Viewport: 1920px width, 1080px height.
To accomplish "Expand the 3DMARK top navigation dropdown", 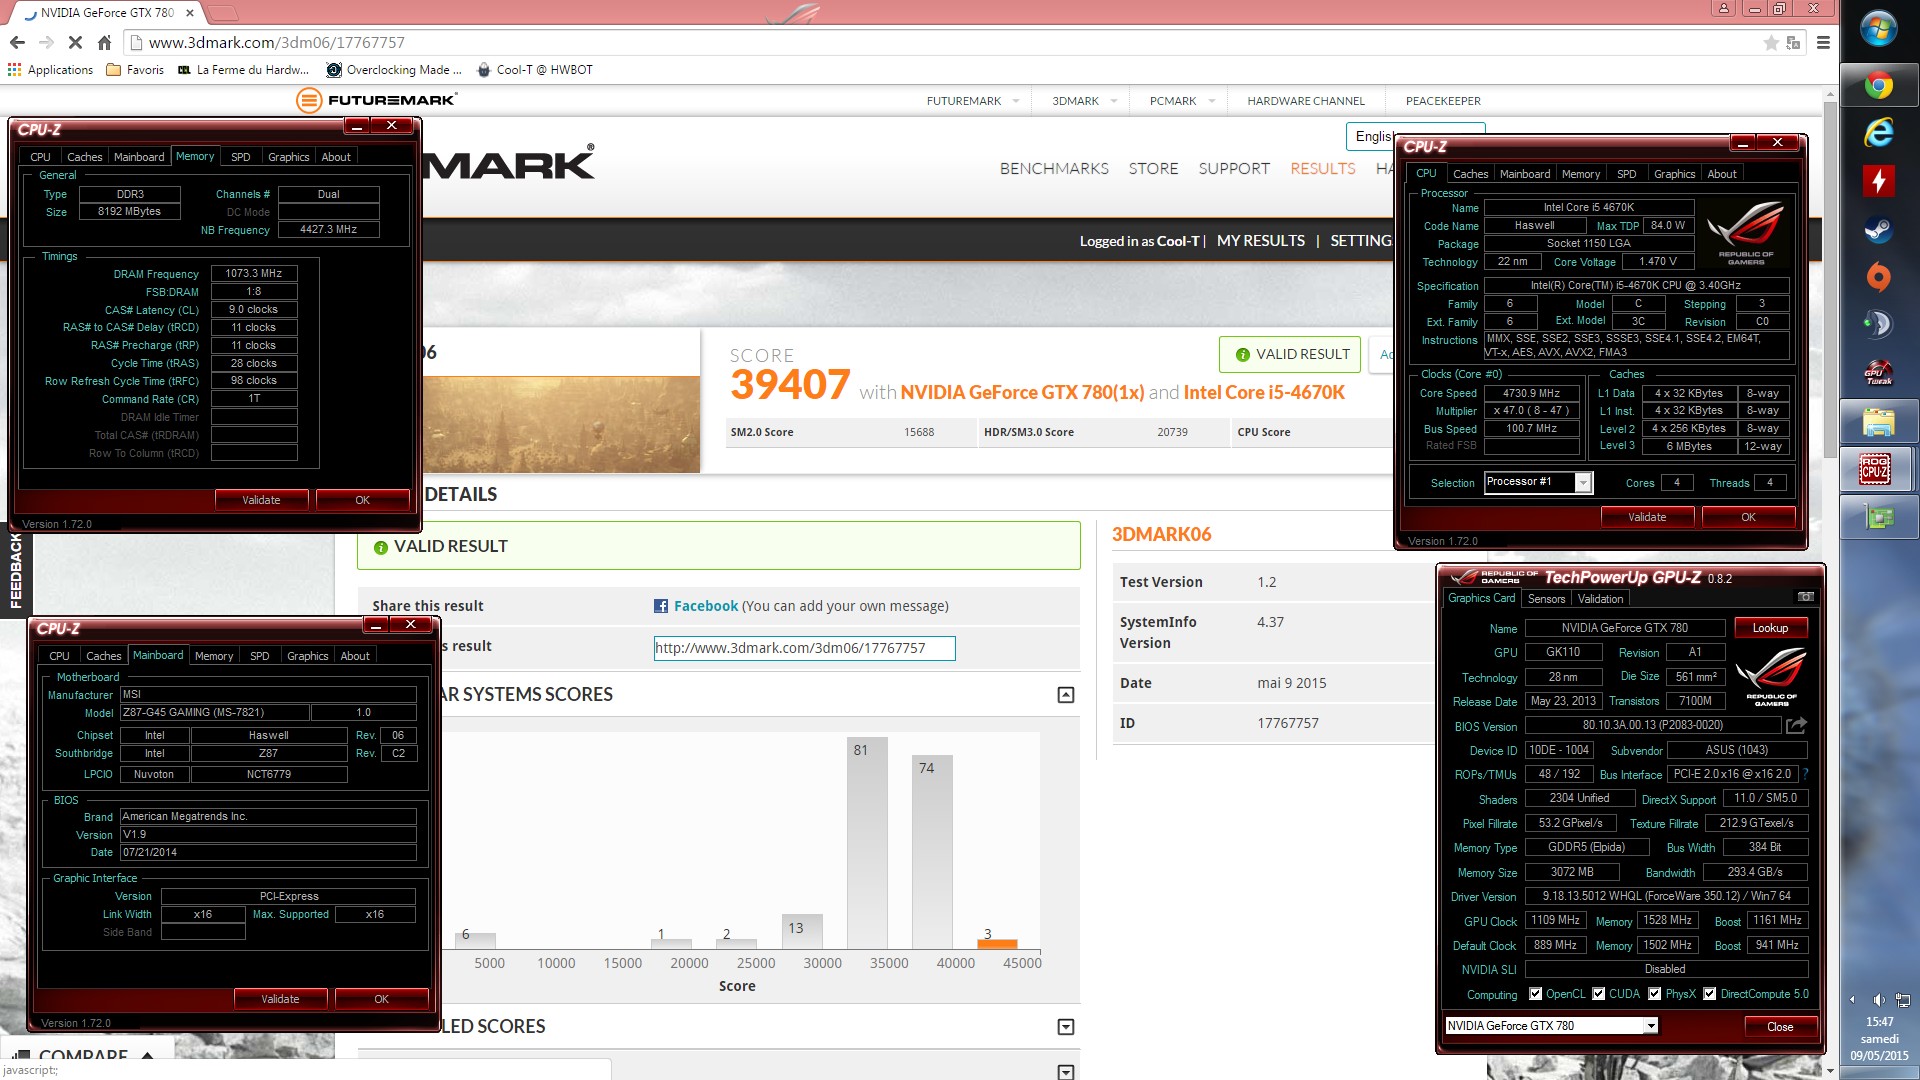I will (x=1113, y=101).
